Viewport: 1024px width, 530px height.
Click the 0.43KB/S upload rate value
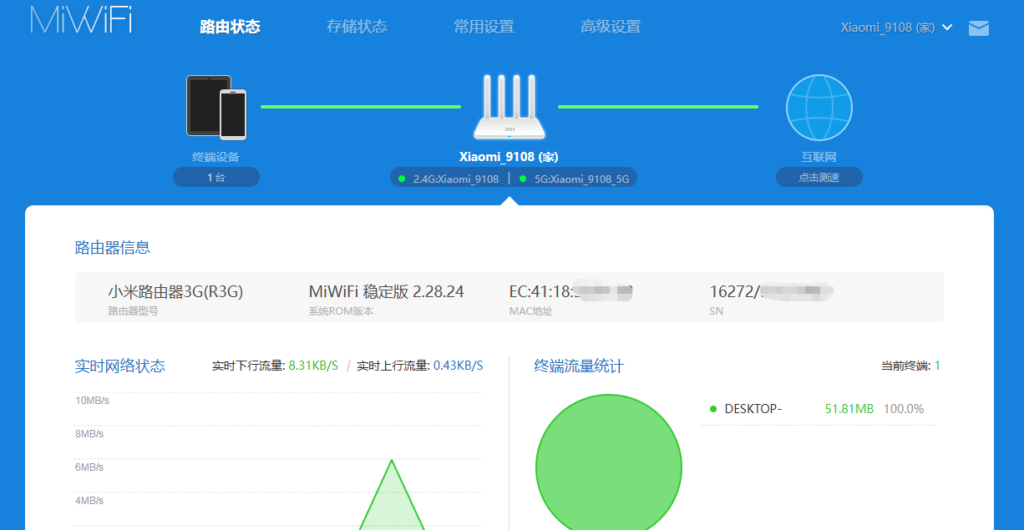click(458, 366)
